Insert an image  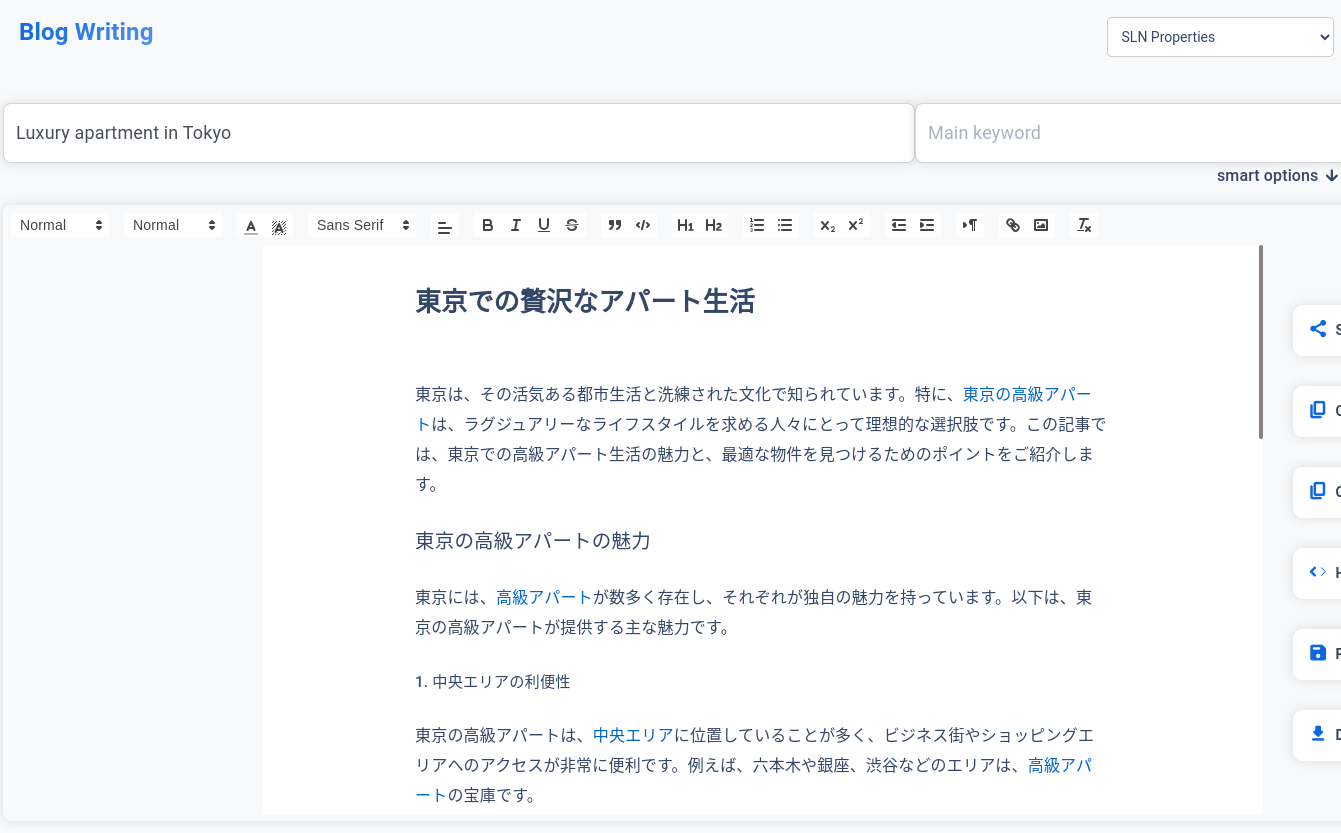(1041, 225)
